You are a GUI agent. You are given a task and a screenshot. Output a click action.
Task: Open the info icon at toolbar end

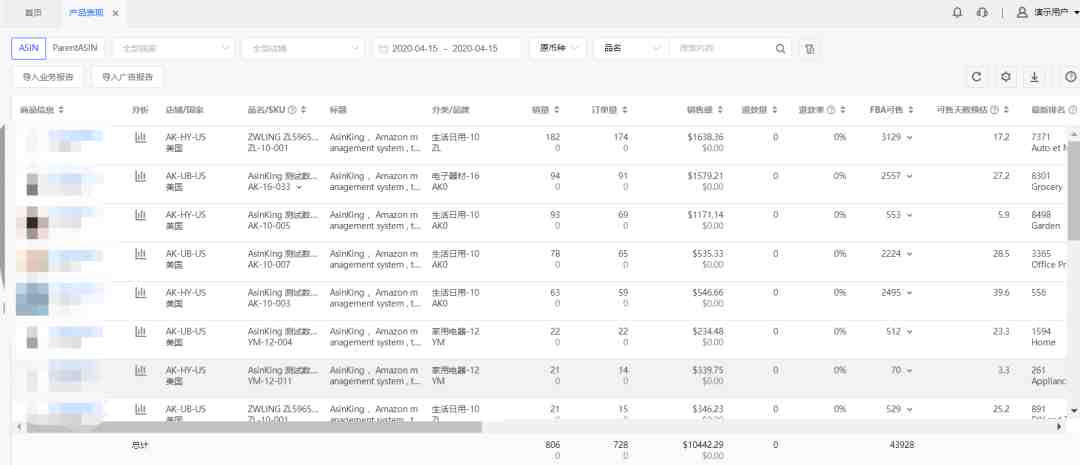1070,77
